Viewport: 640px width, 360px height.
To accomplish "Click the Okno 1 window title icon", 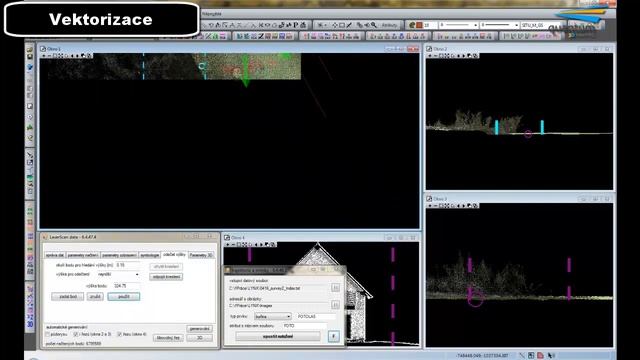I will 43,49.
